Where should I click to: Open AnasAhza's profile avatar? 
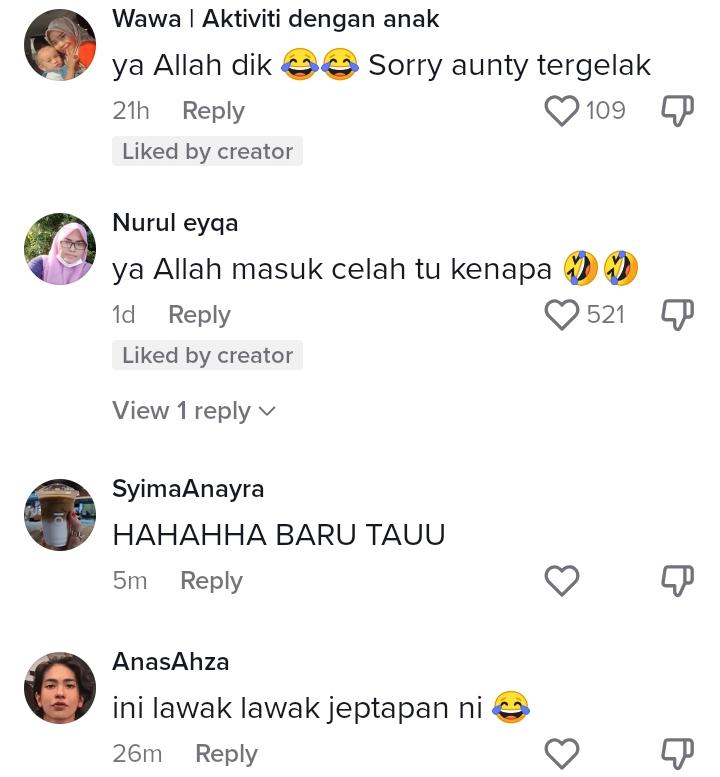tap(60, 688)
